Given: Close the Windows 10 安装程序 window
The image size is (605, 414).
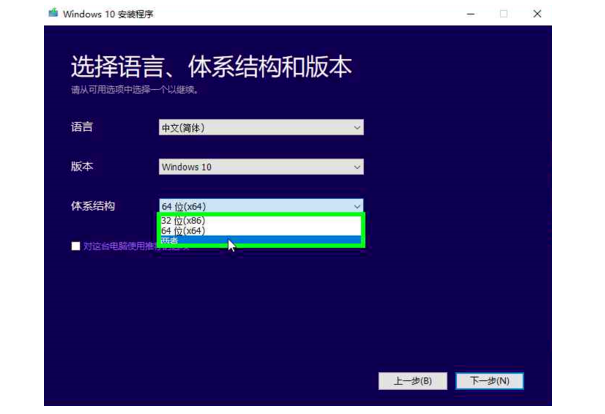Looking at the screenshot, I should point(537,14).
